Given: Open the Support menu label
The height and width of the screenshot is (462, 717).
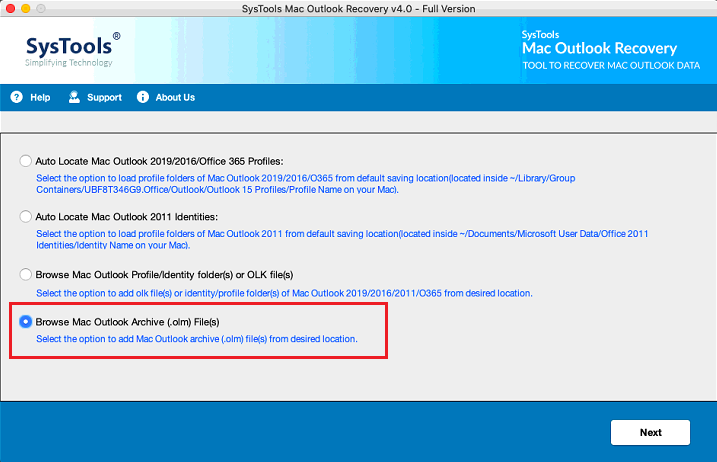Looking at the screenshot, I should 104,97.
